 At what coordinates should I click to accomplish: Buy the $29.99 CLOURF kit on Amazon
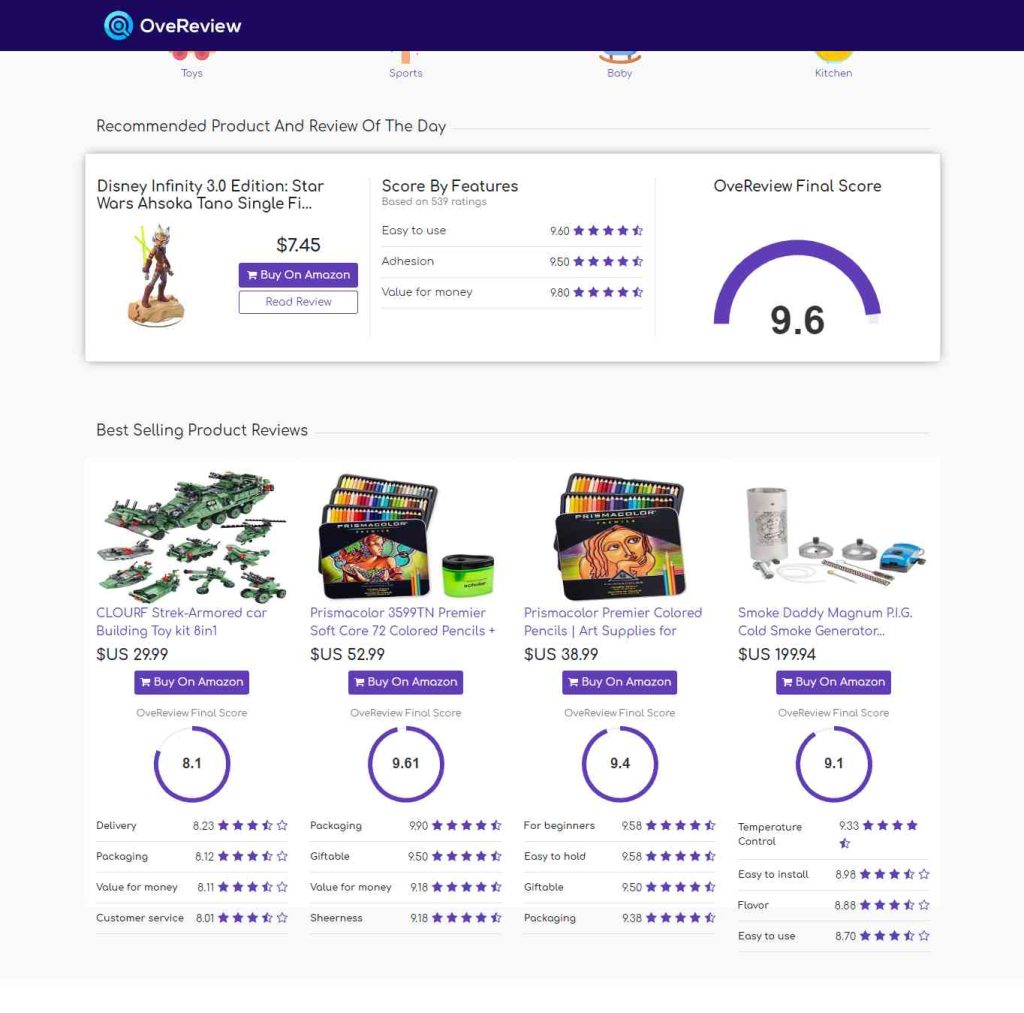coord(191,682)
